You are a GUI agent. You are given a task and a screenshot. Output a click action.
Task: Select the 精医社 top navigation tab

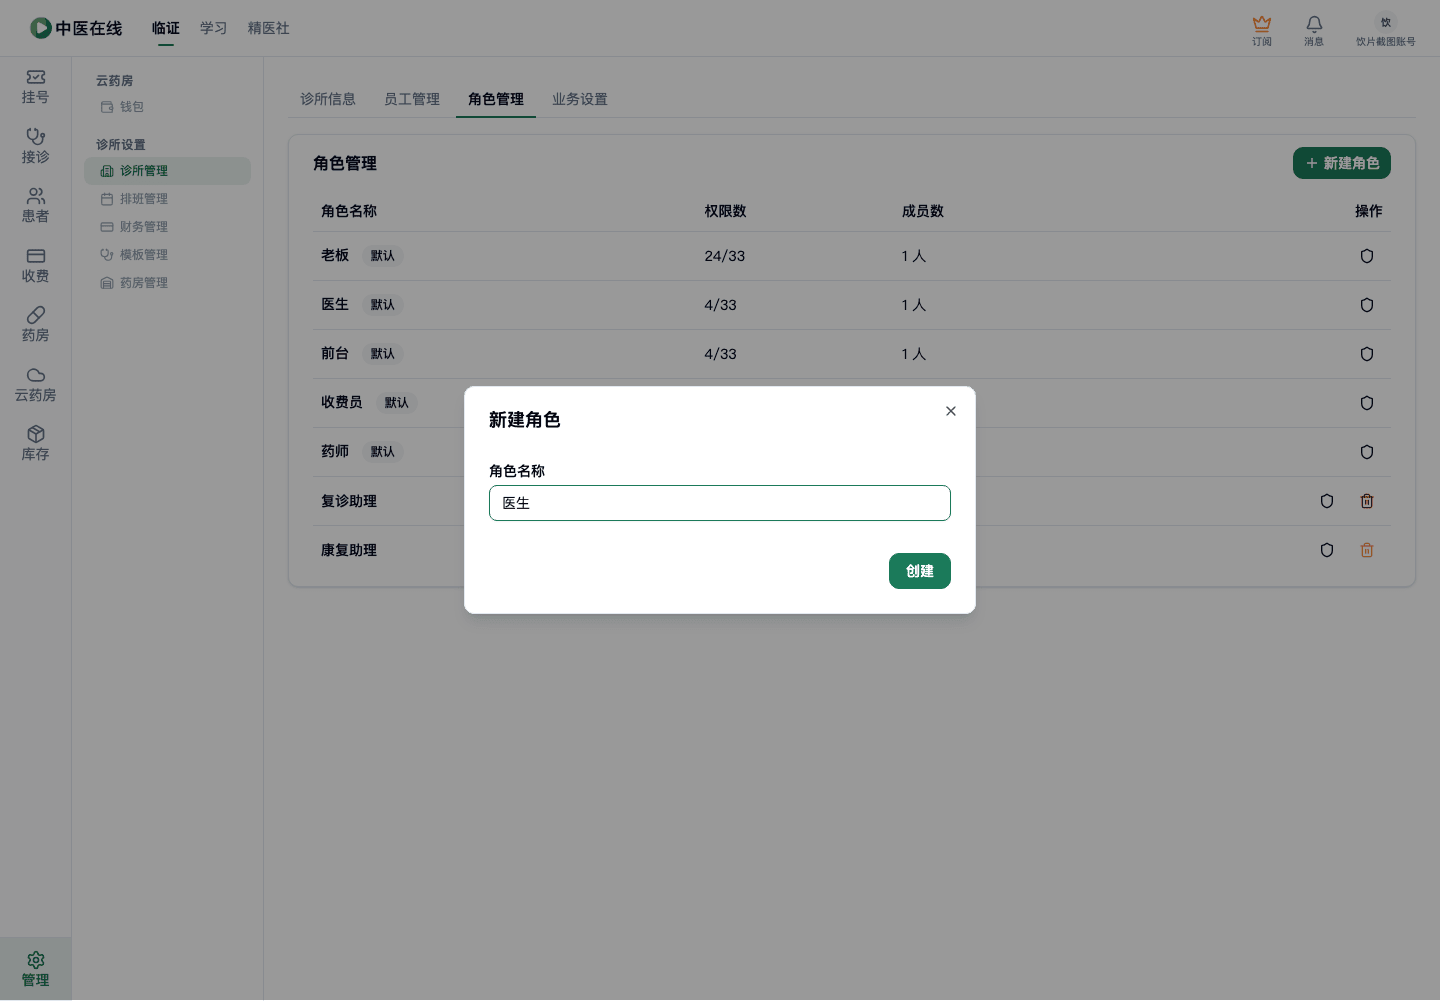(x=269, y=28)
